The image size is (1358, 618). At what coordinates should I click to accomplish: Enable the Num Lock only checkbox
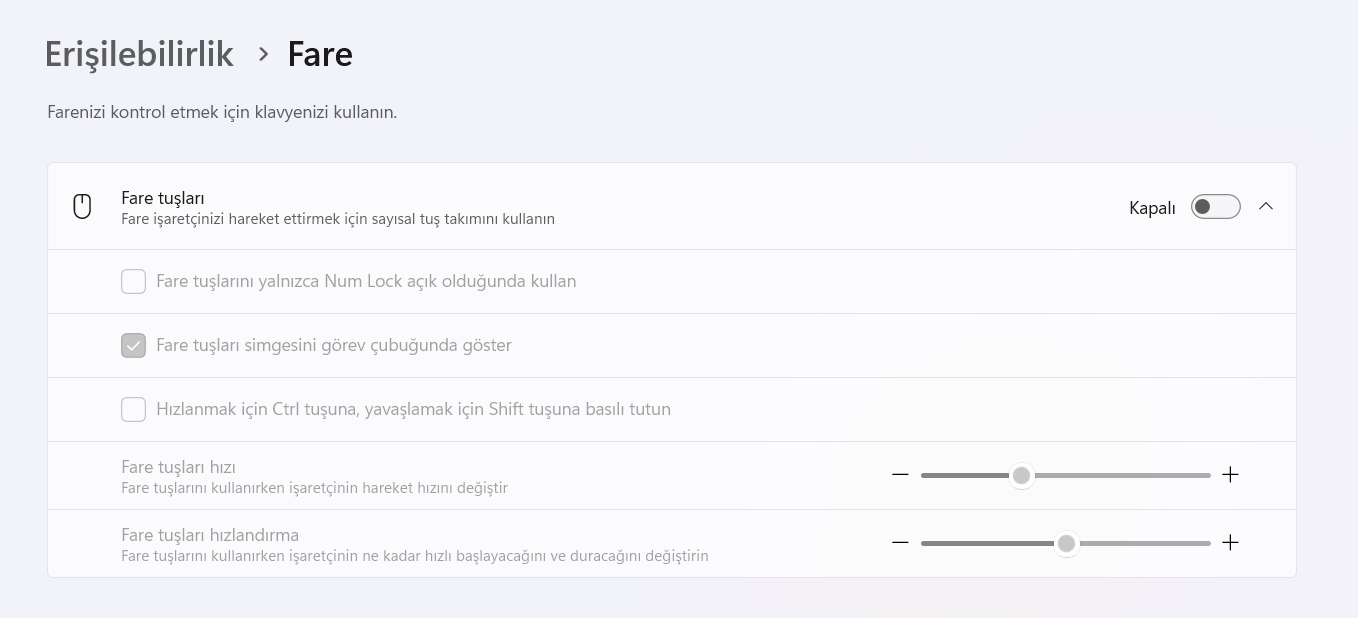click(133, 281)
